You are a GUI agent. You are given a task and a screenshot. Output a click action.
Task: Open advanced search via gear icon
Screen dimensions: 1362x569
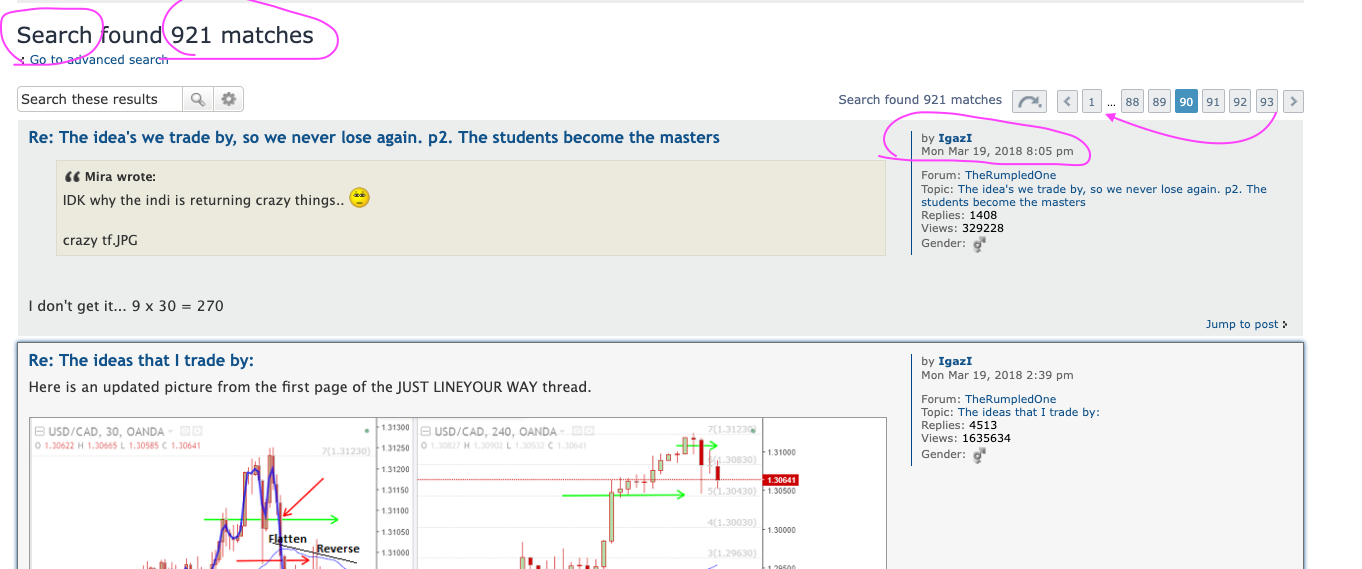229,99
